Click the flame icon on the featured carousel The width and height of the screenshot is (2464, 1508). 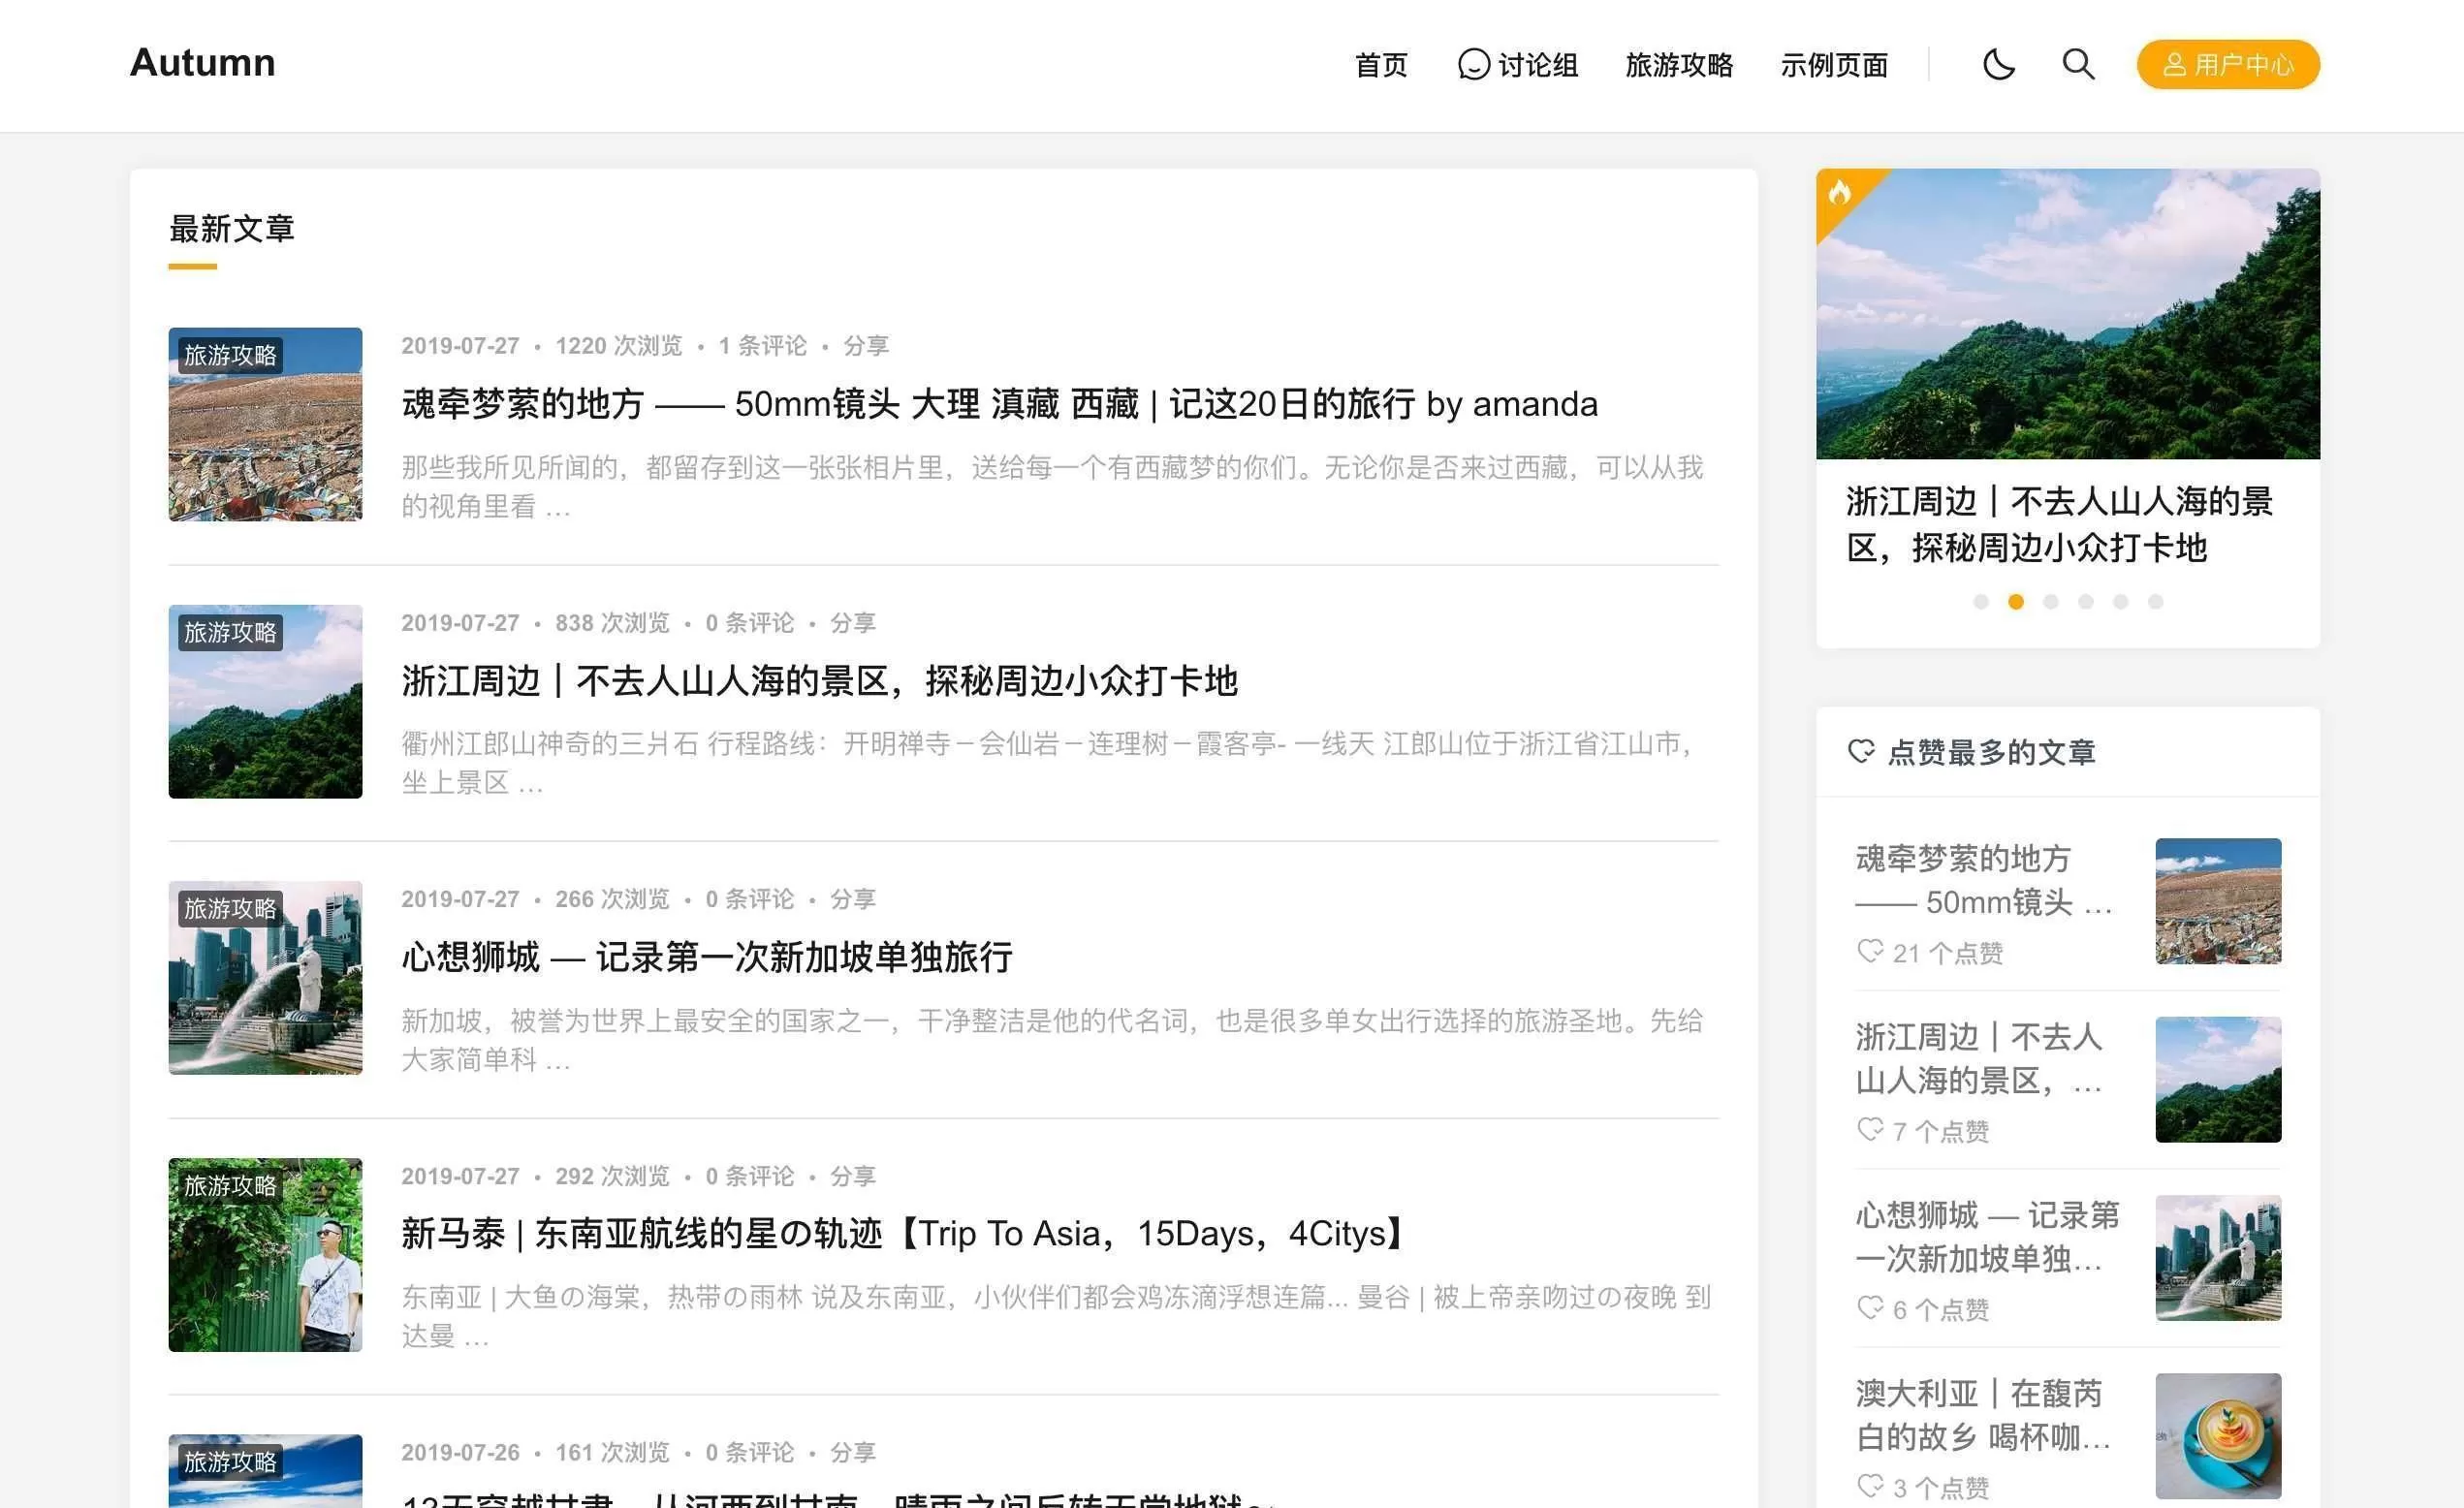(x=1843, y=192)
